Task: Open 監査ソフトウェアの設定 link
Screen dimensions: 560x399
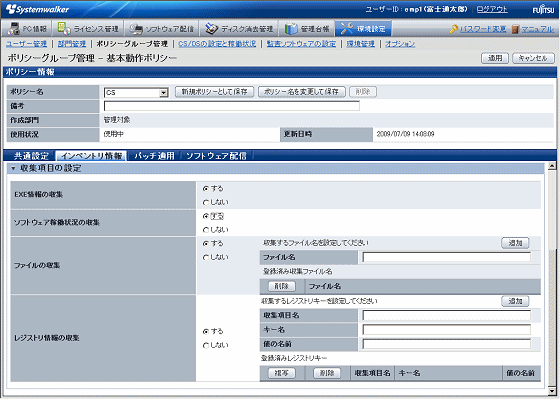Action: 301,44
